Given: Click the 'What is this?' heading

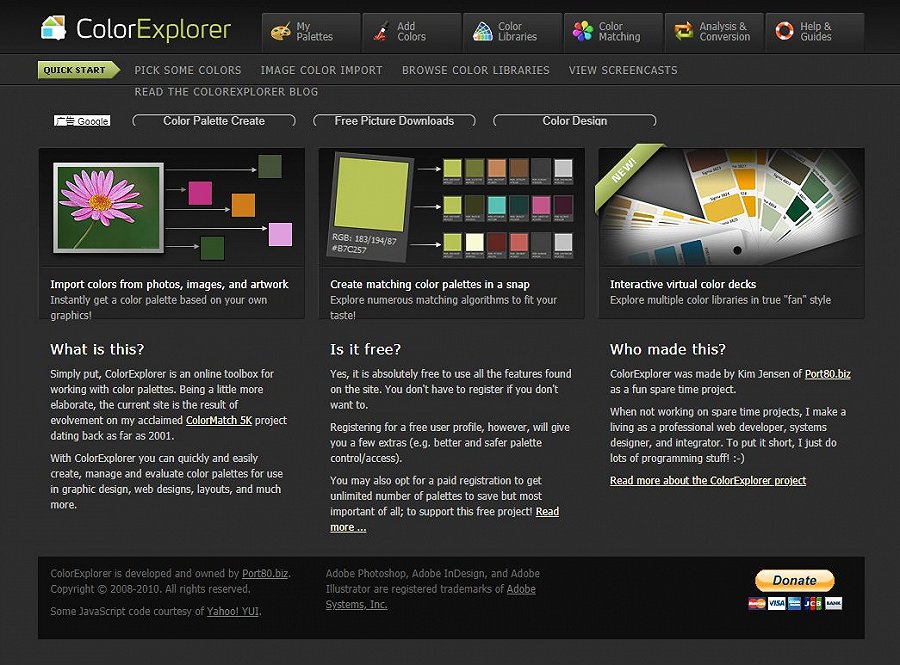Looking at the screenshot, I should click(97, 349).
